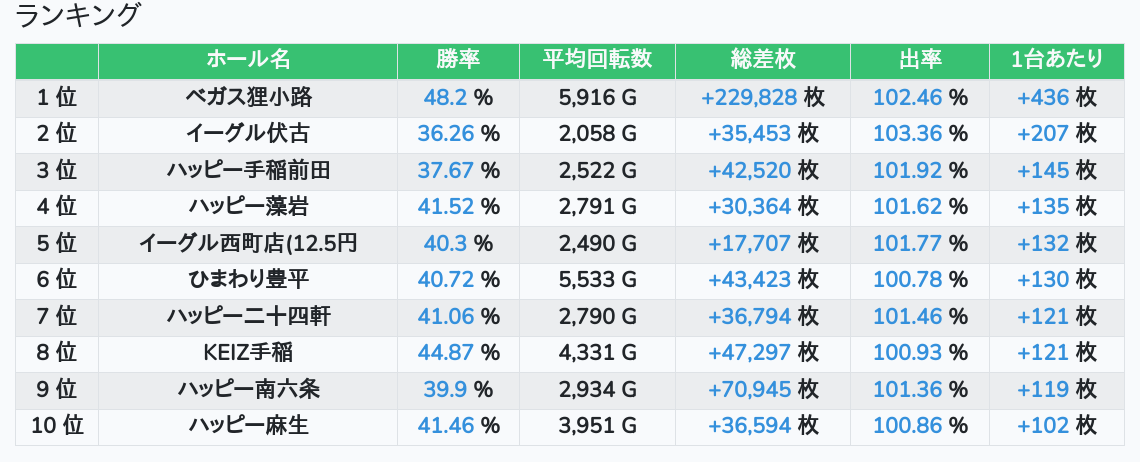
Task: Select the 103.36 payout rate value
Action: point(907,134)
